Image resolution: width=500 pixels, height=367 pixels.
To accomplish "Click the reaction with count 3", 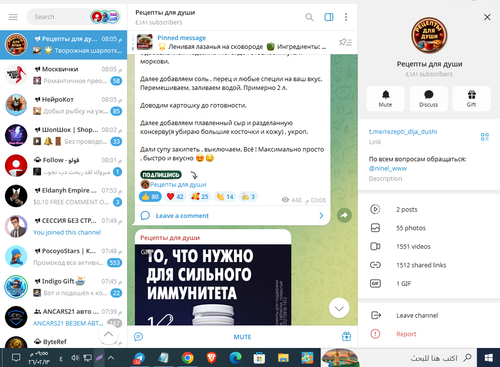I will coord(248,197).
